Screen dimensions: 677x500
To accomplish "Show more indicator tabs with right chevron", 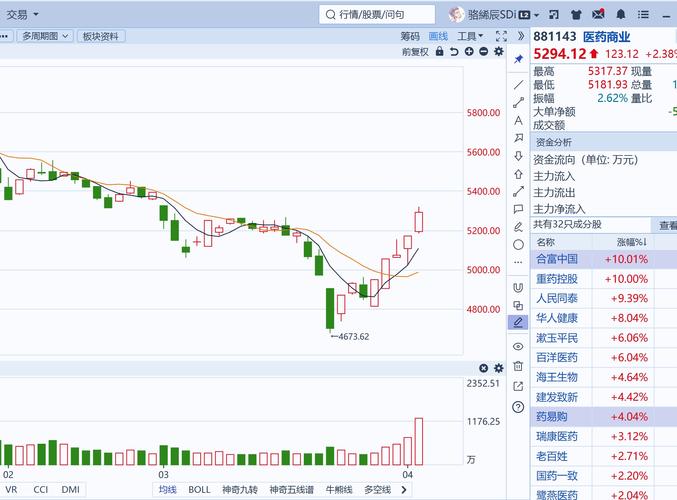I will click(404, 490).
